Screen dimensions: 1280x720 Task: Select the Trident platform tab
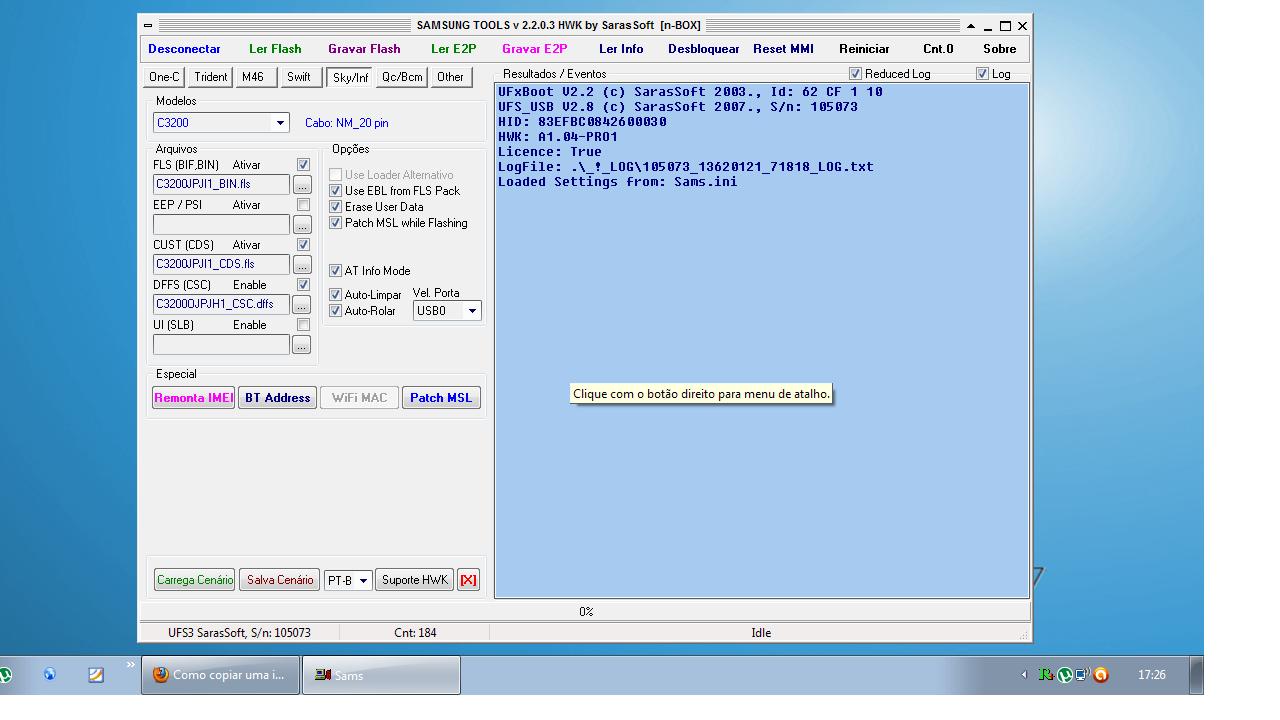pyautogui.click(x=211, y=77)
